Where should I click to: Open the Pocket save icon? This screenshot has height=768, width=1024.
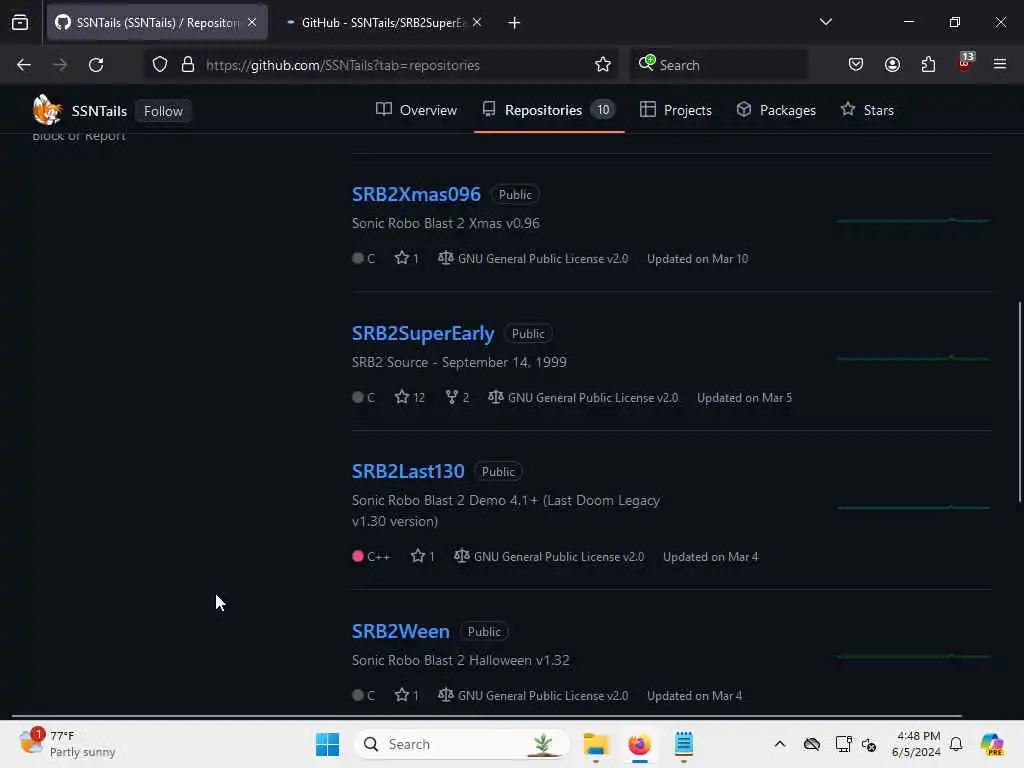856,65
